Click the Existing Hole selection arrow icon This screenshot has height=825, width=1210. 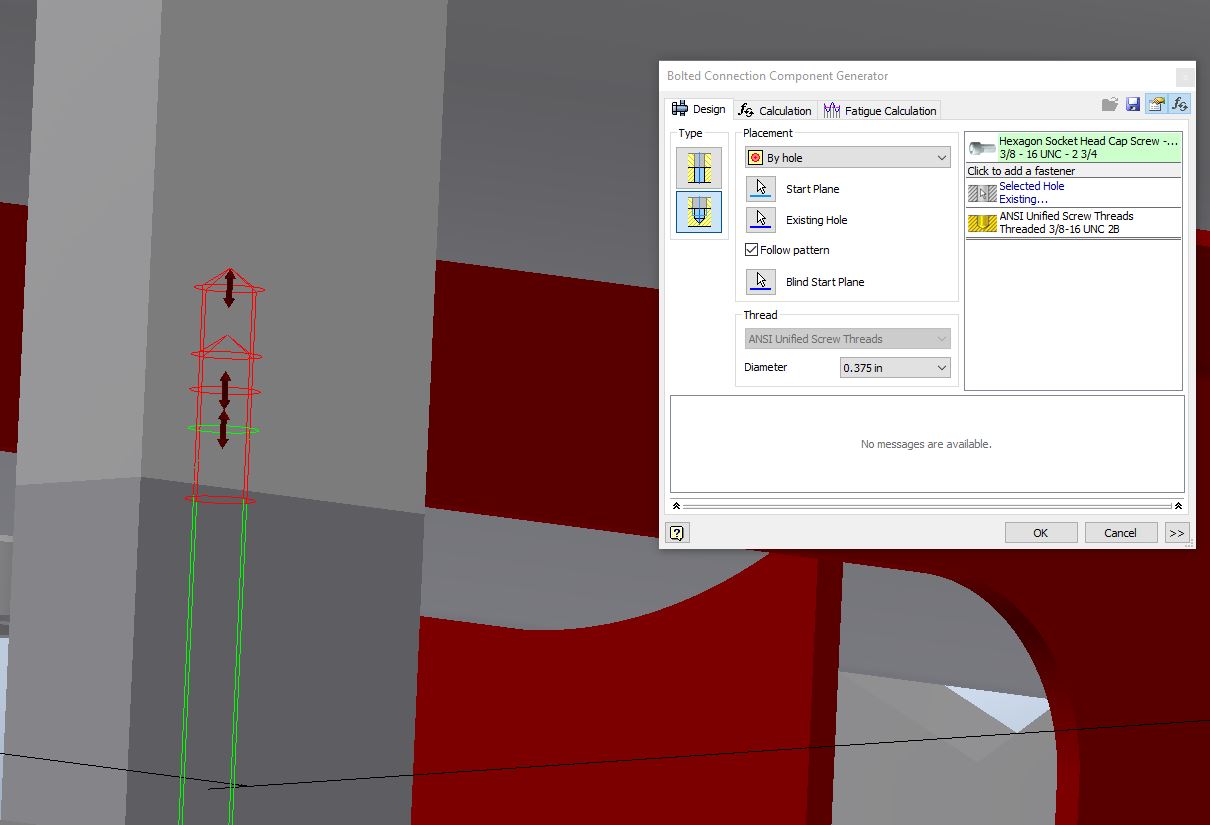pos(760,219)
